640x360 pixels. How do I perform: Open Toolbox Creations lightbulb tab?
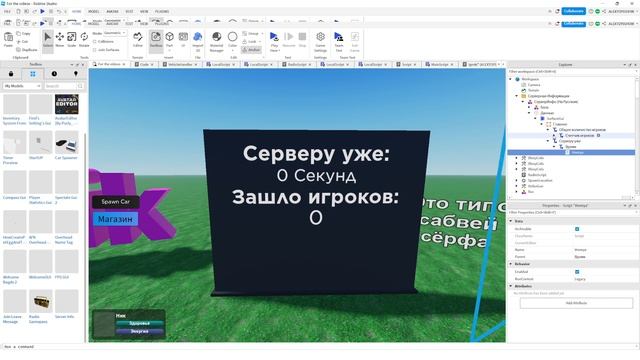76,74
